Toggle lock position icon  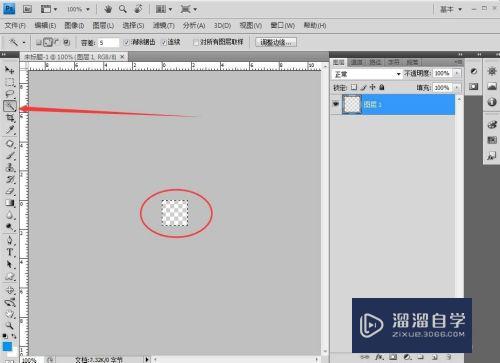pyautogui.click(x=372, y=87)
